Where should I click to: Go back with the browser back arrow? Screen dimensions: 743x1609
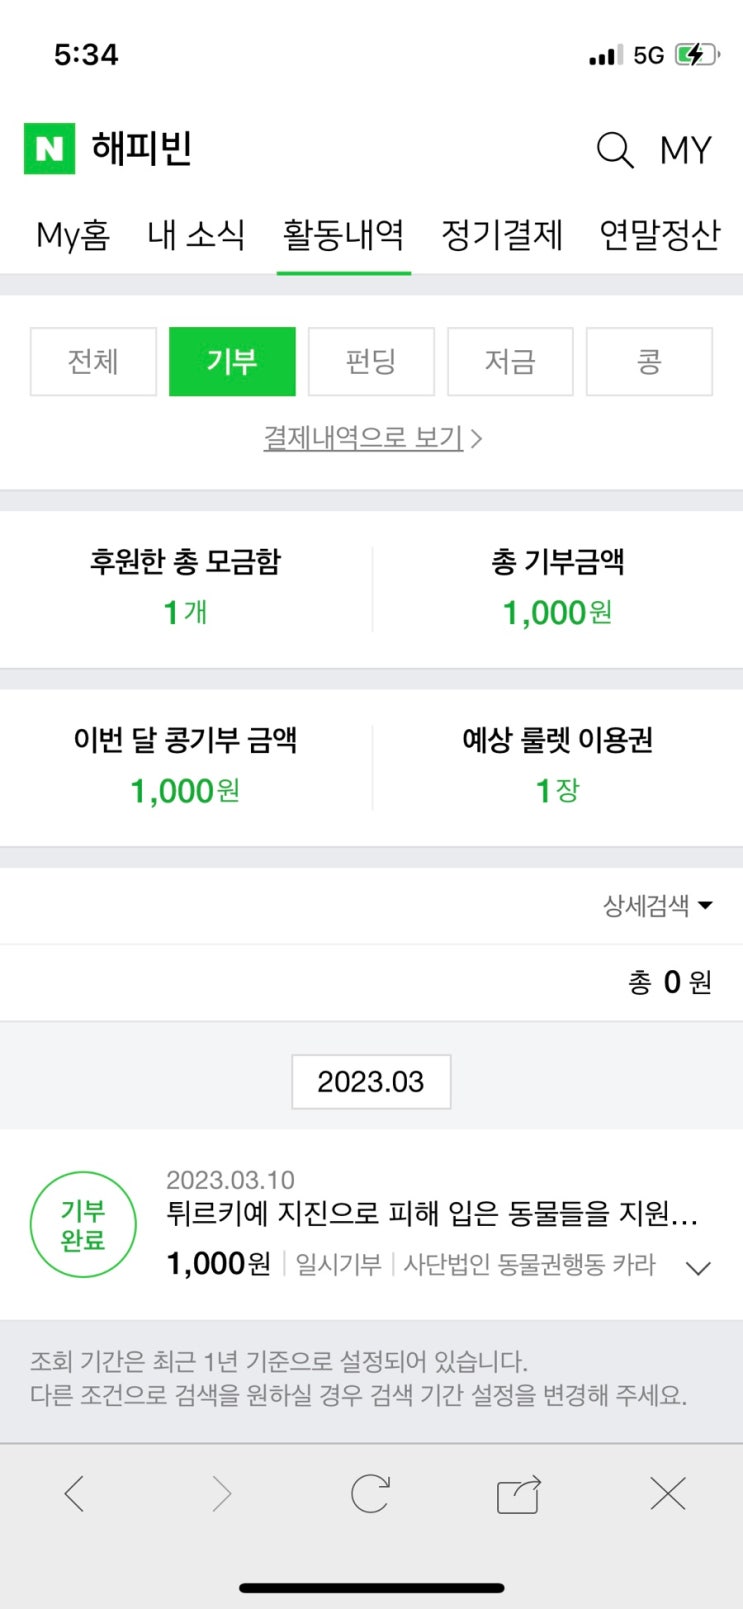click(74, 1494)
